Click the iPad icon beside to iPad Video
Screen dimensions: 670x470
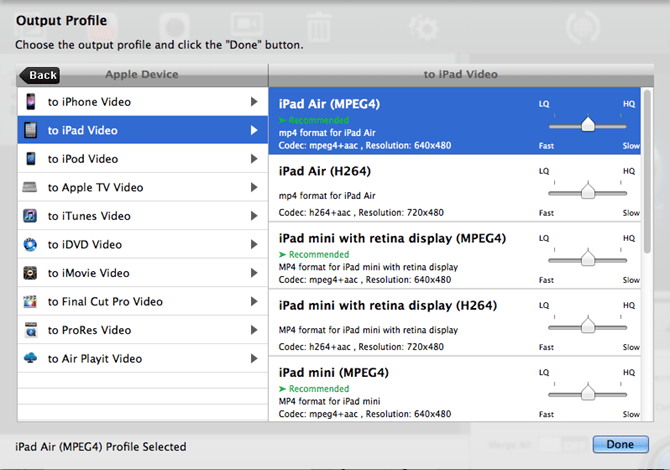[x=30, y=130]
